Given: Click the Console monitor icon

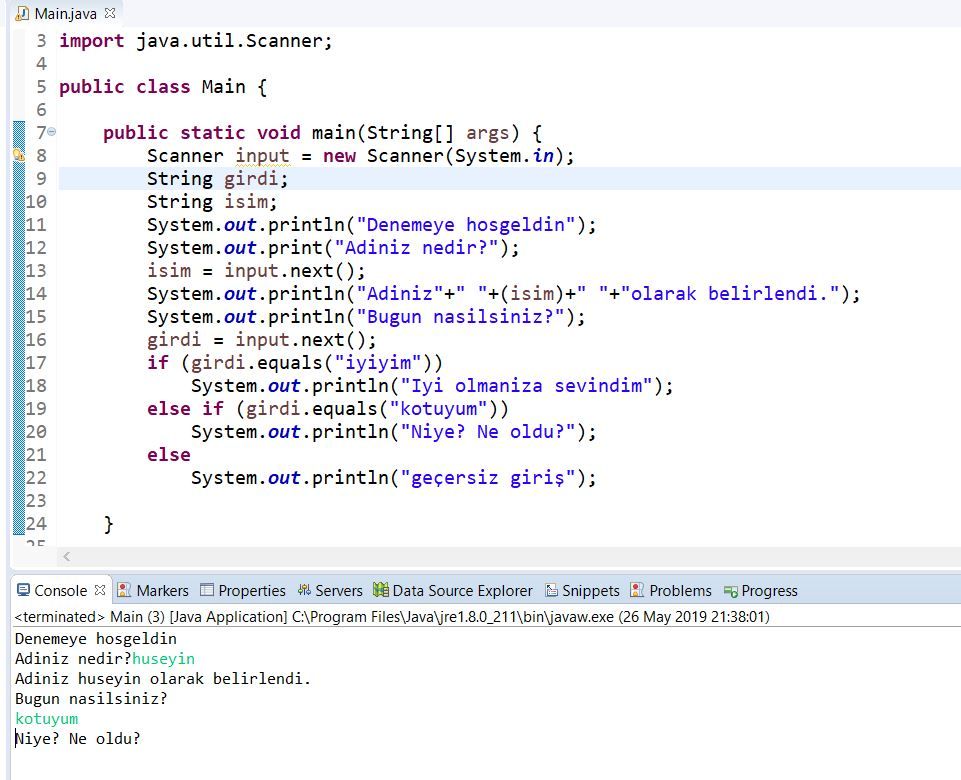Looking at the screenshot, I should 23,590.
